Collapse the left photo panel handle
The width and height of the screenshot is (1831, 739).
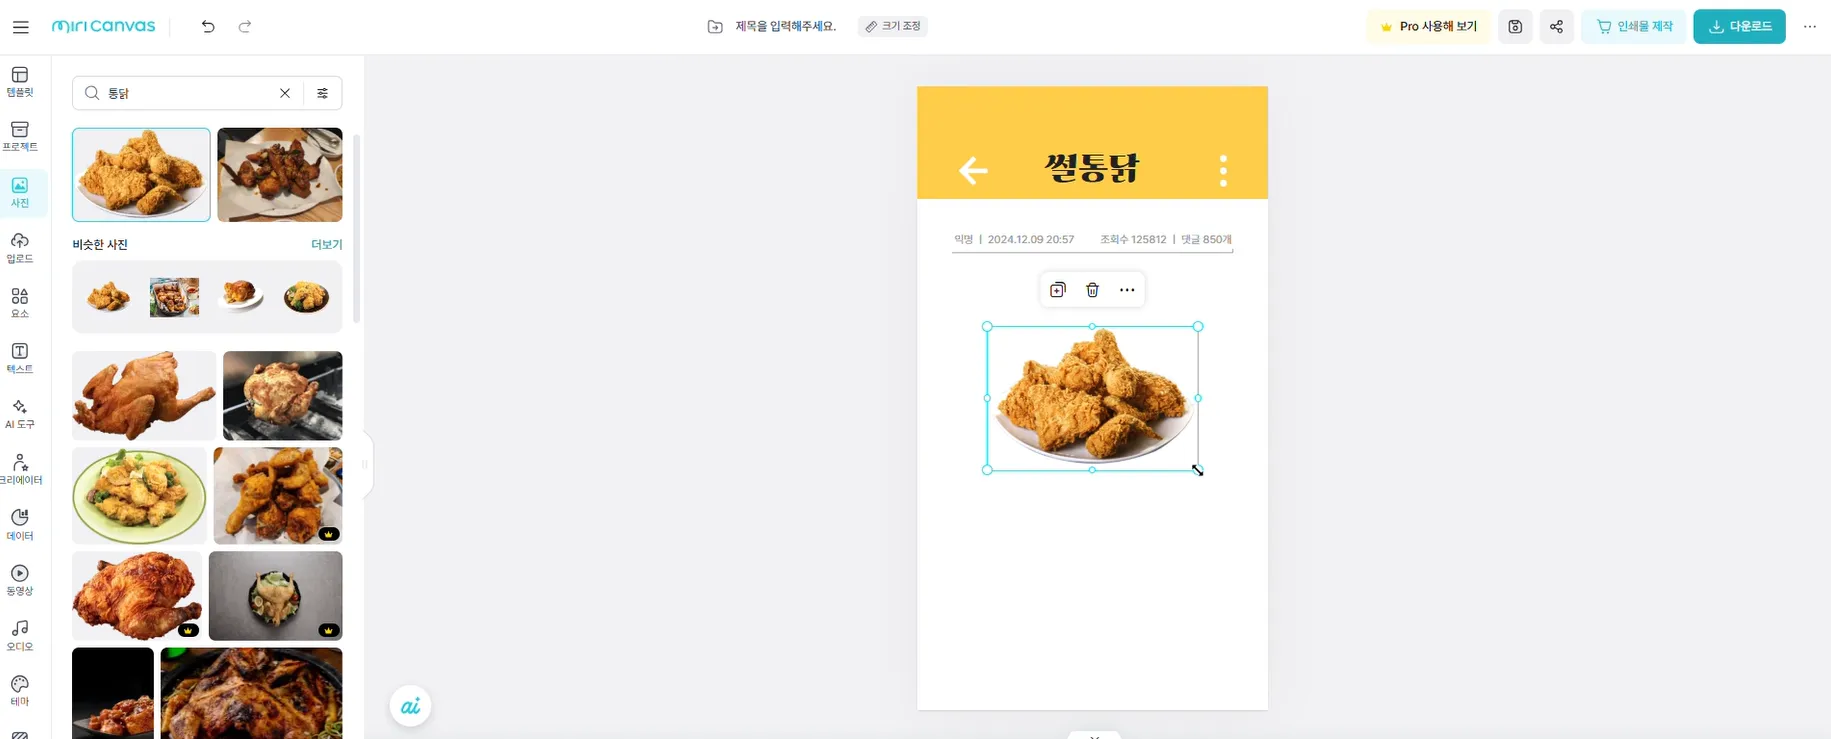click(x=365, y=464)
